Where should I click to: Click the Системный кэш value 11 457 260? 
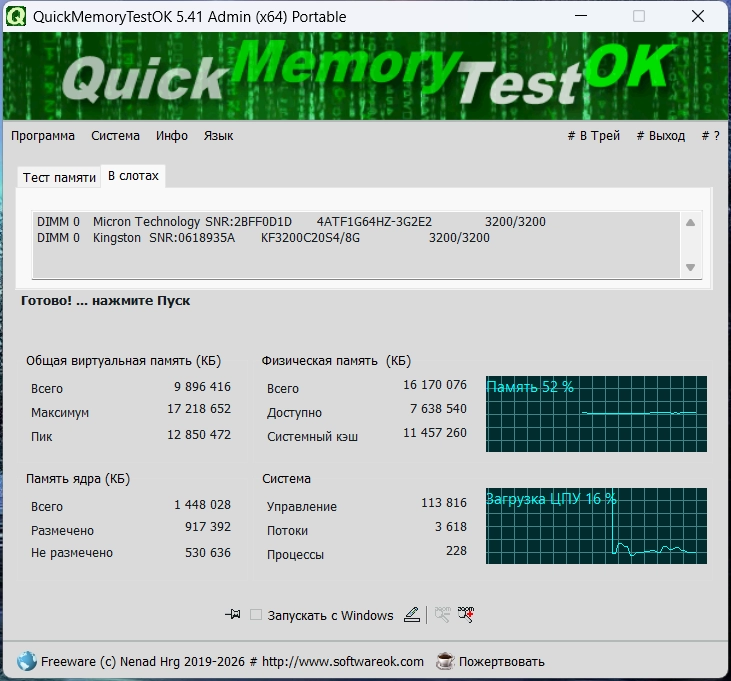(x=434, y=433)
